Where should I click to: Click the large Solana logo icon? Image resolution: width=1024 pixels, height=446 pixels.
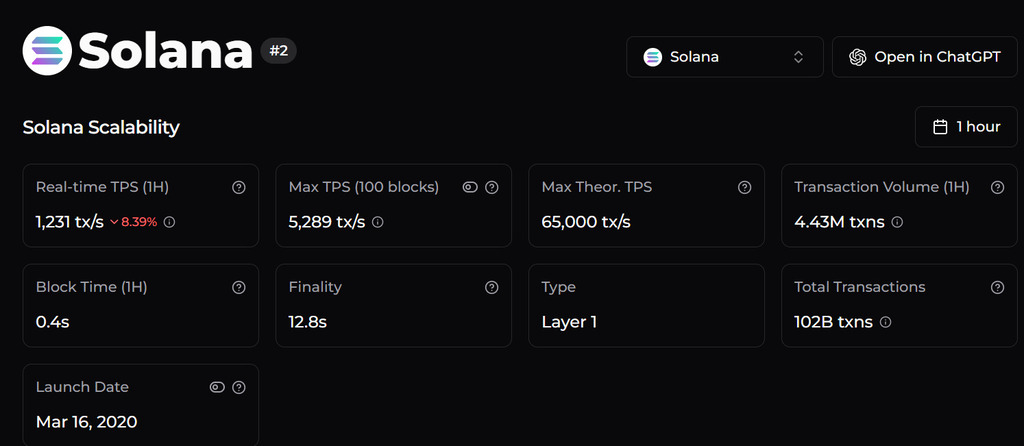[x=48, y=51]
